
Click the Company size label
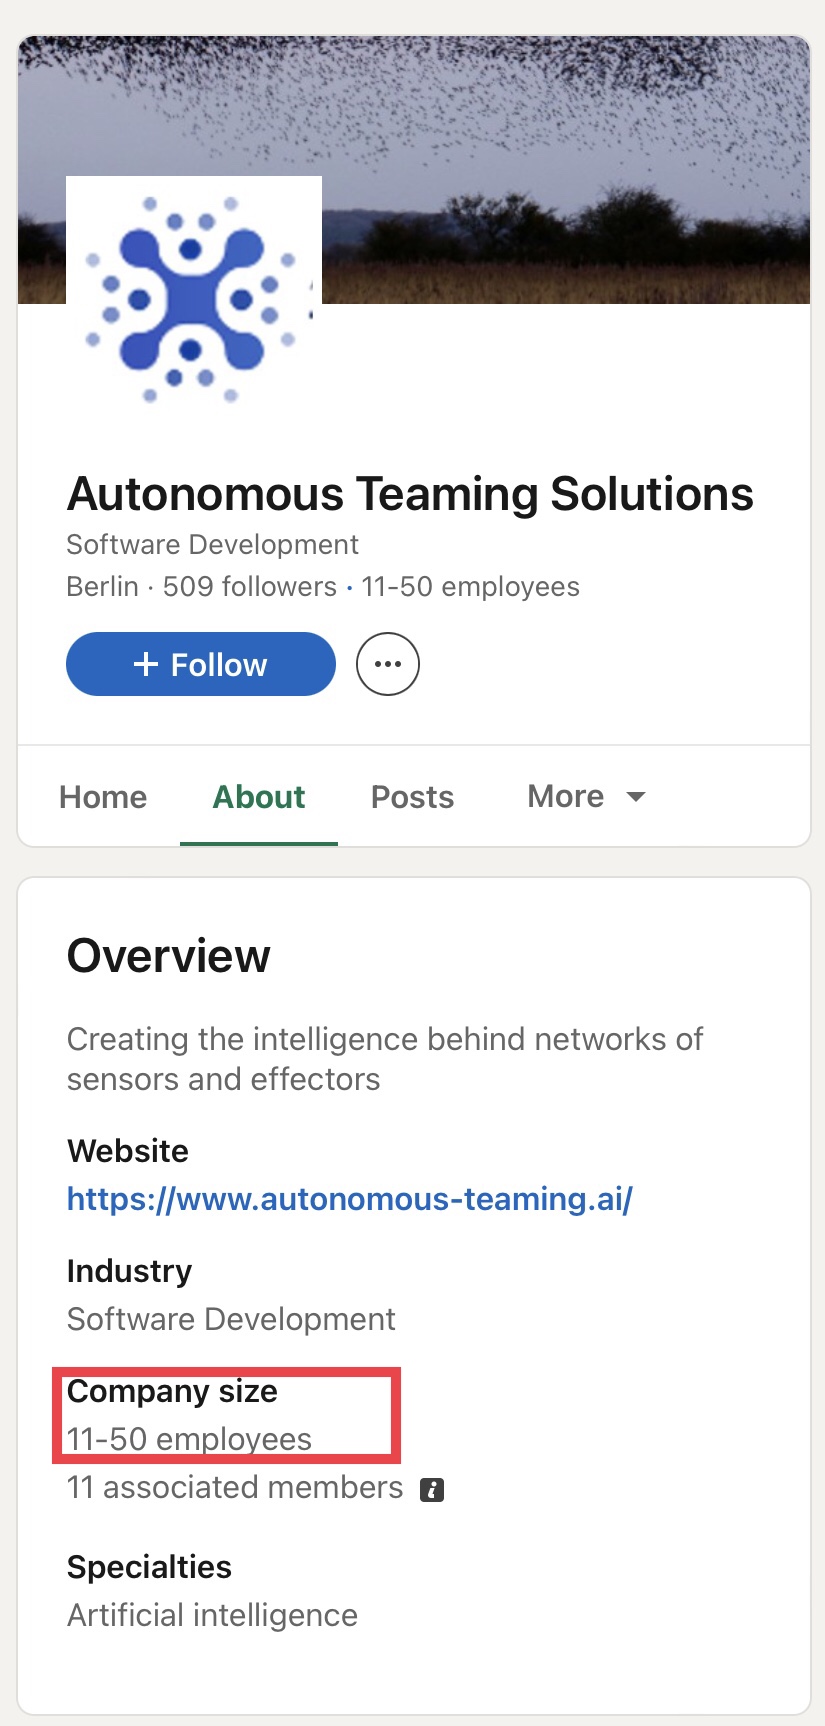point(172,1391)
